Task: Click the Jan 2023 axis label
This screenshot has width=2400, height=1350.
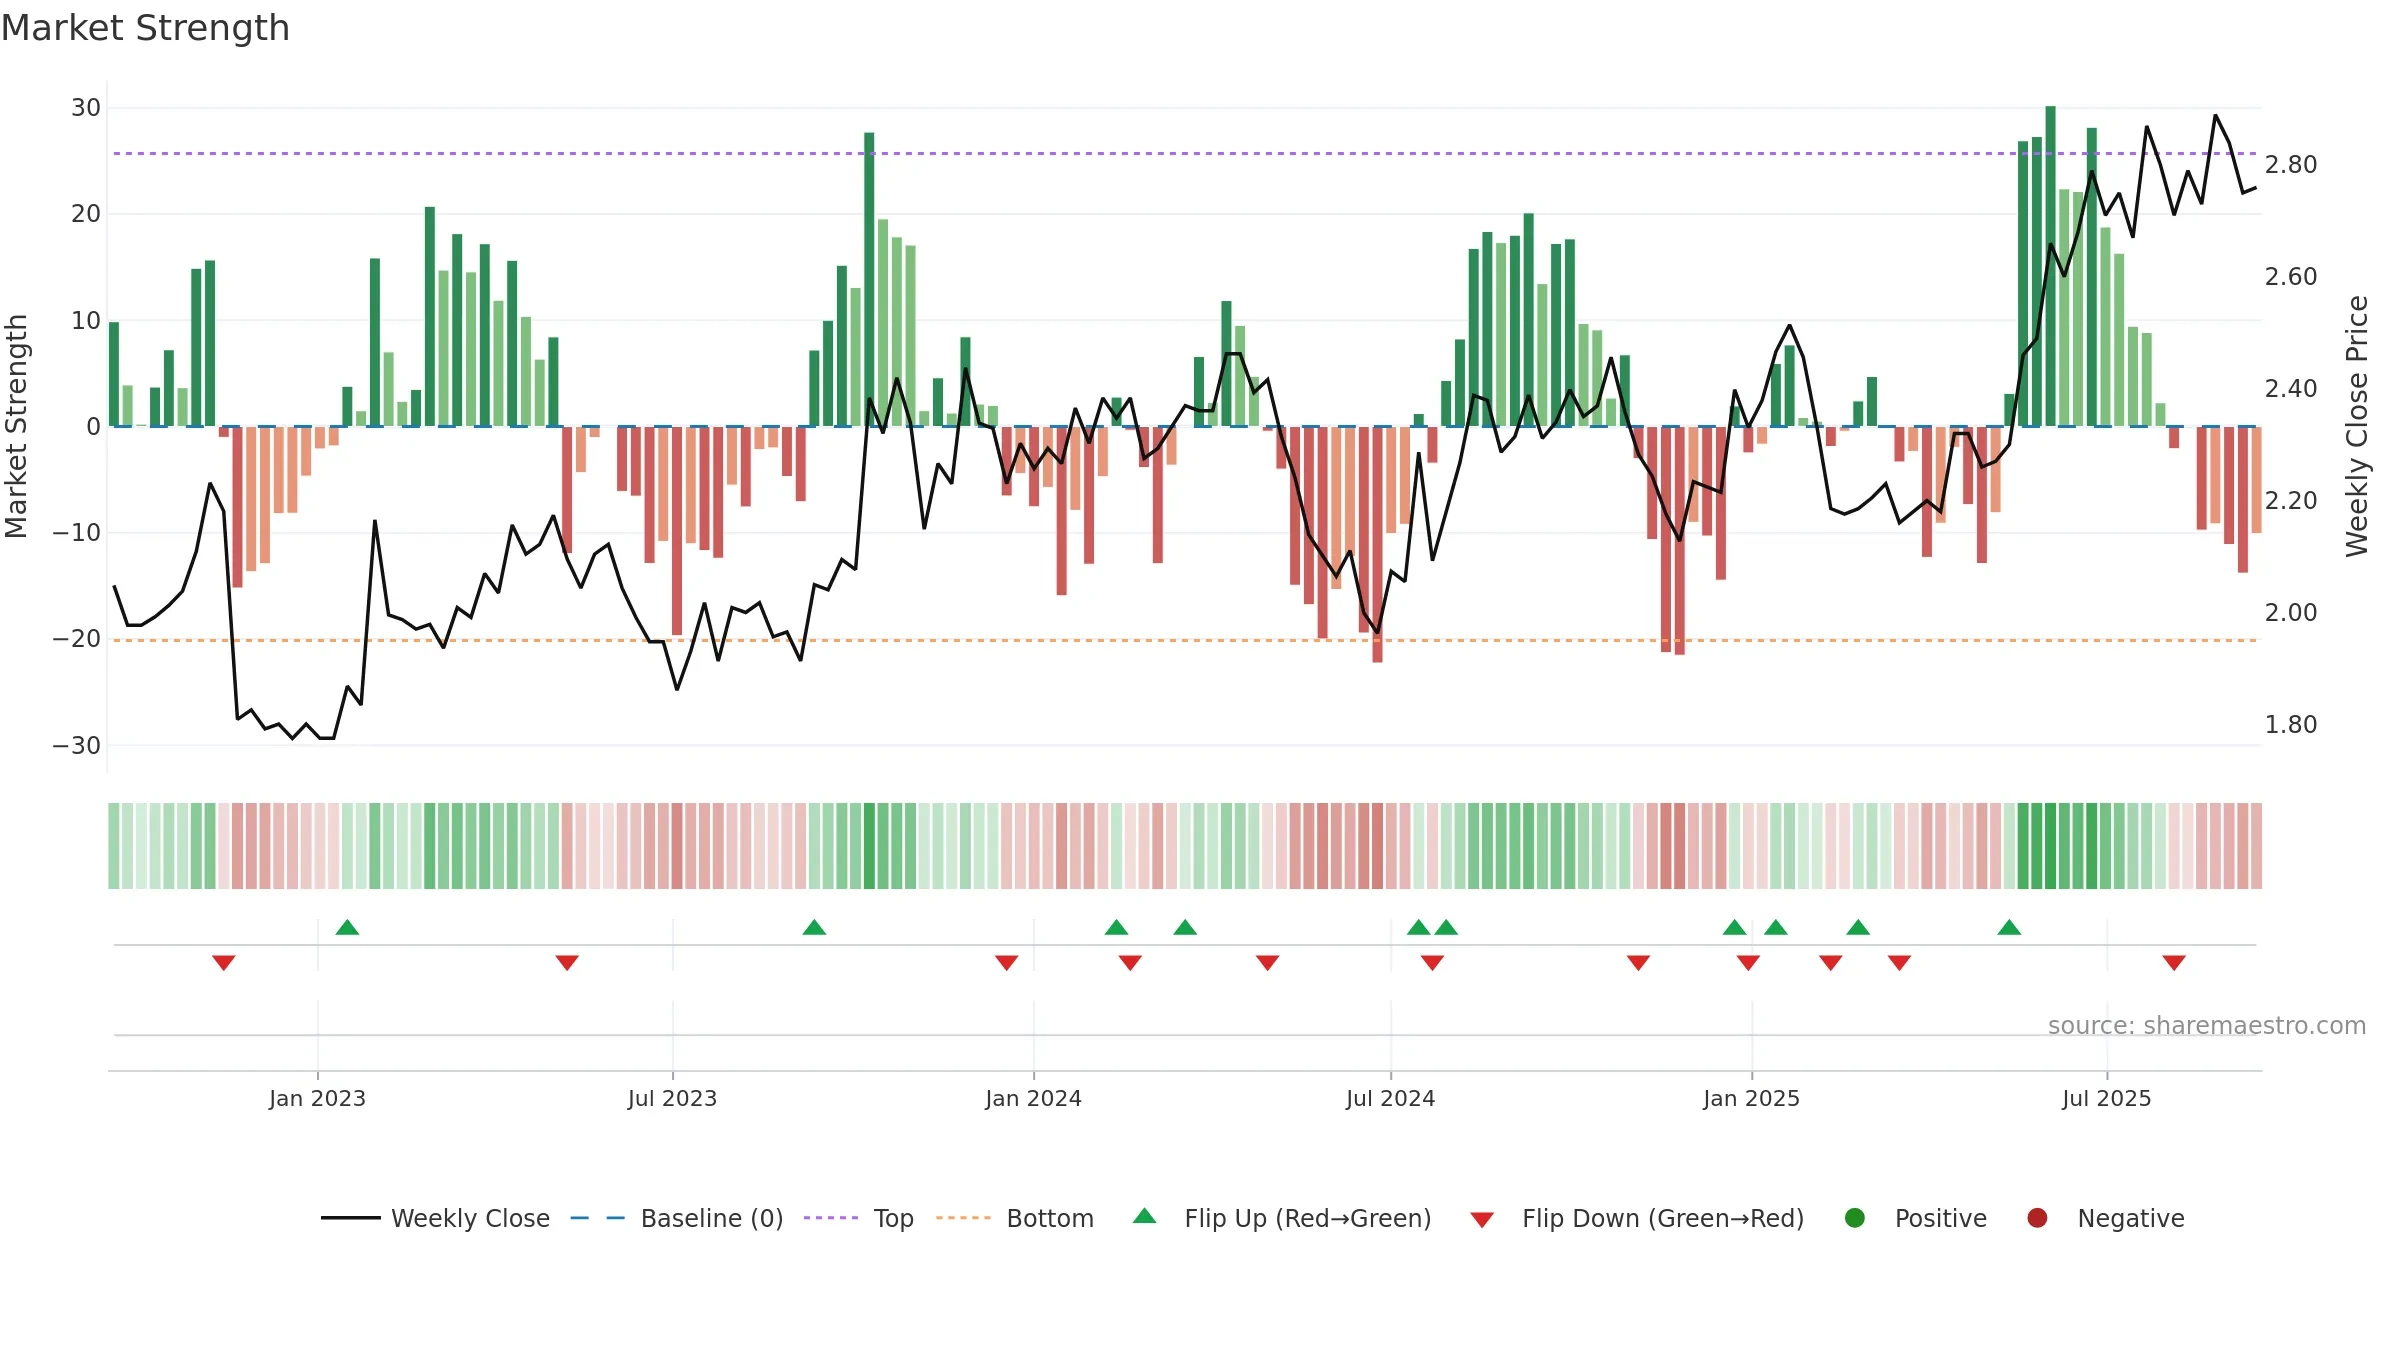Action: point(317,1099)
